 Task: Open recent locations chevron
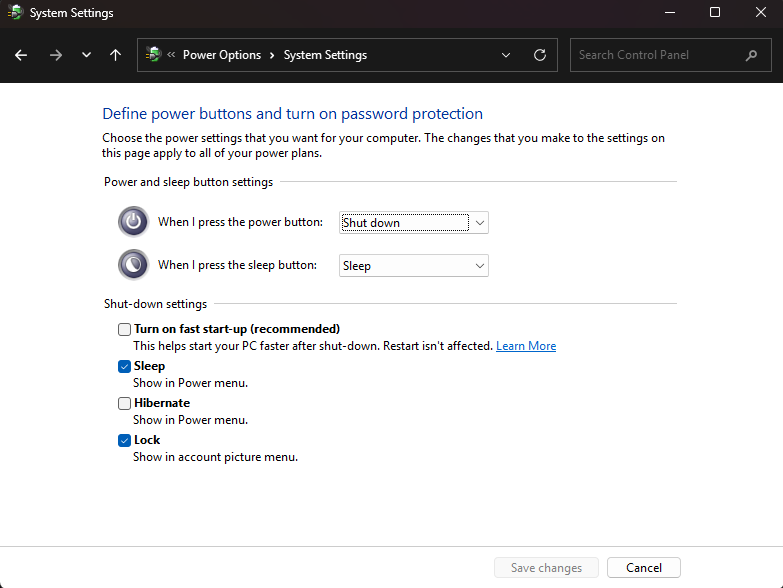(x=86, y=55)
